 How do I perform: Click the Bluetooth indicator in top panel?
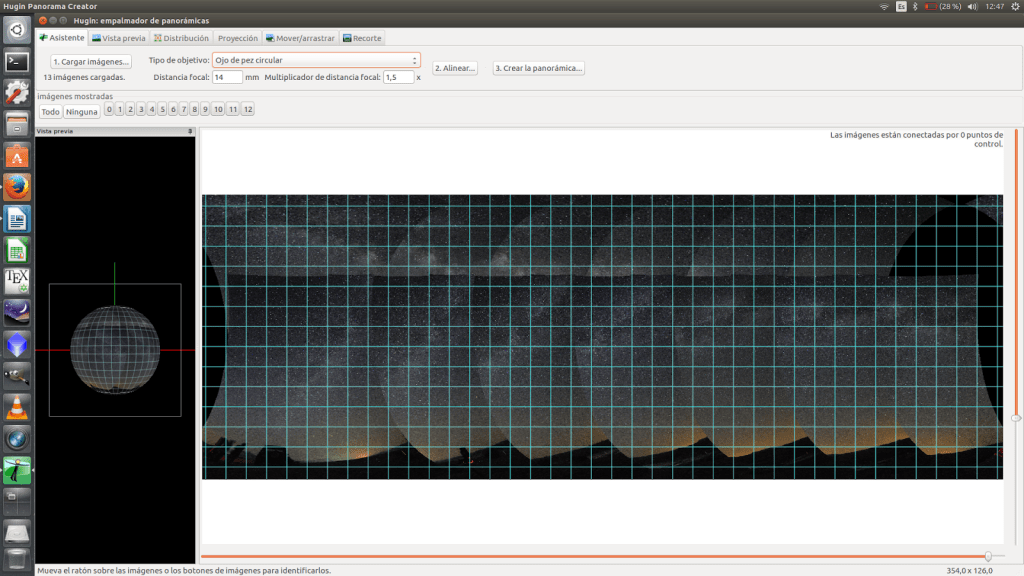click(x=915, y=6)
